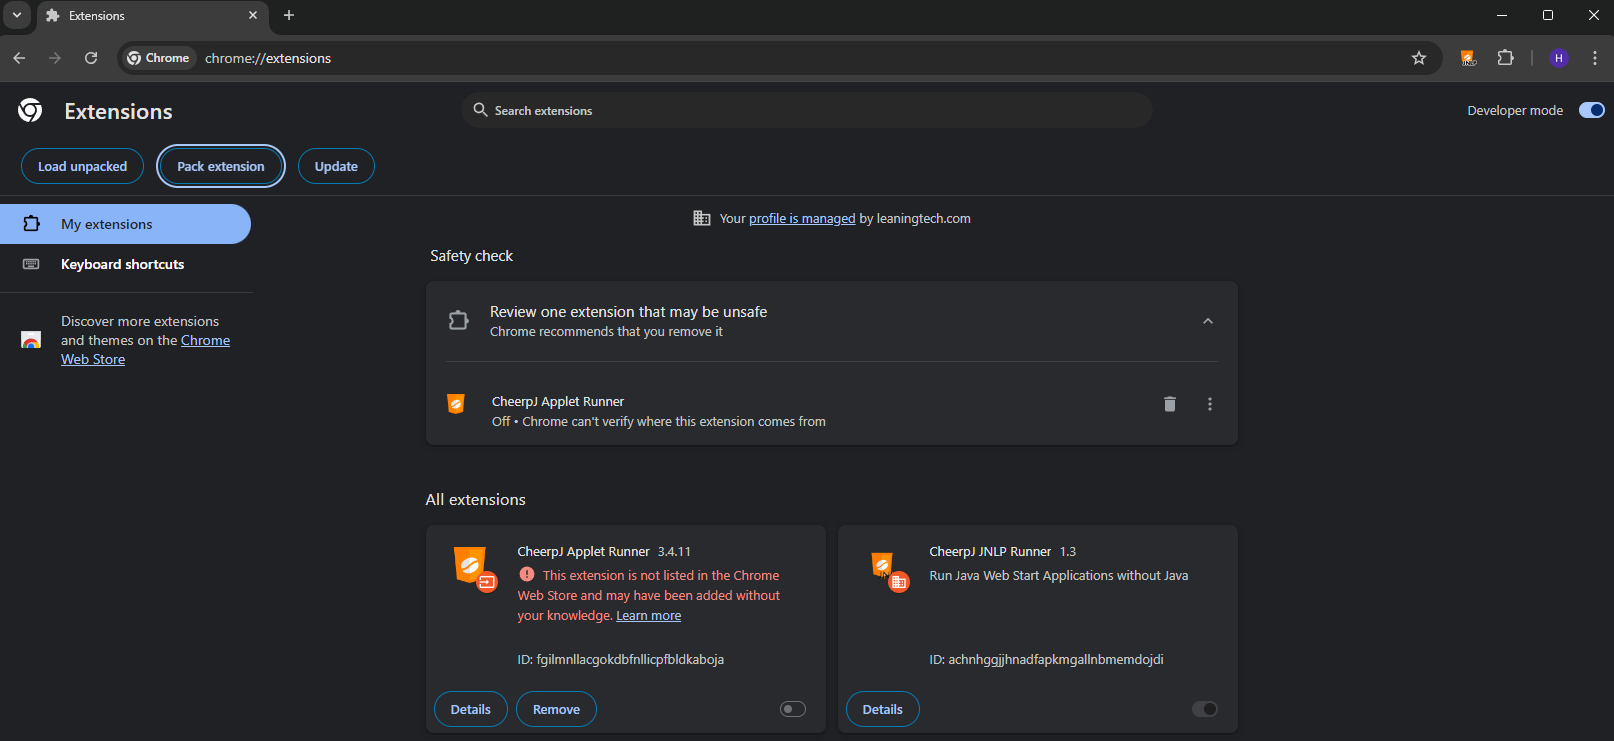
Task: Click the CheerpJ extension icon in toolbar
Action: (x=1467, y=58)
